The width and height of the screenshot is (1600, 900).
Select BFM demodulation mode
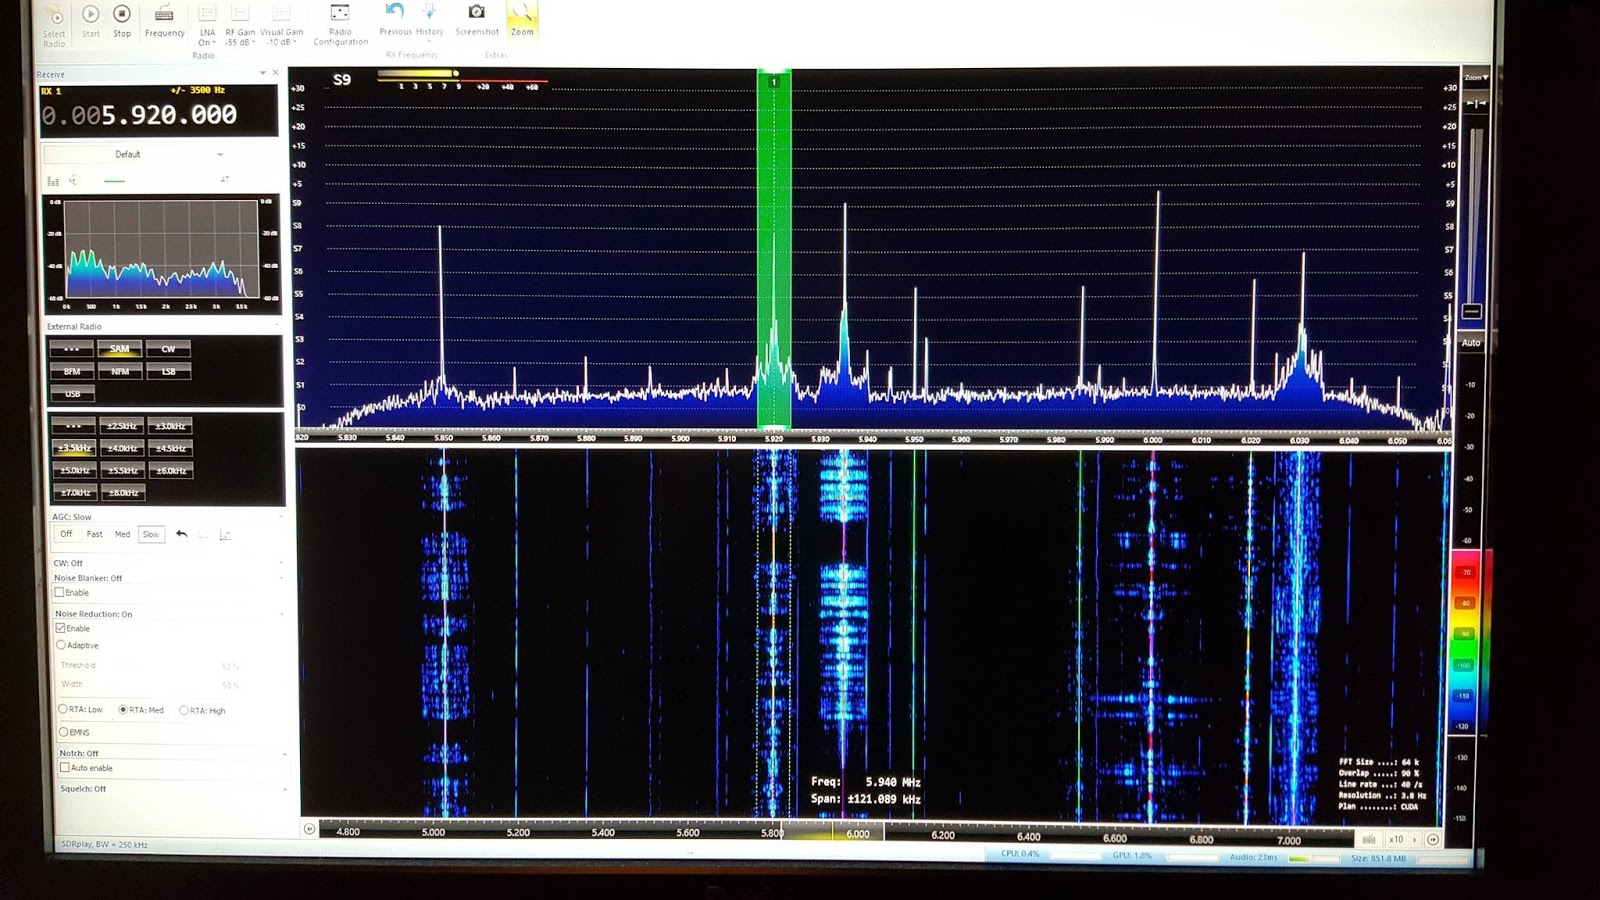coord(72,371)
